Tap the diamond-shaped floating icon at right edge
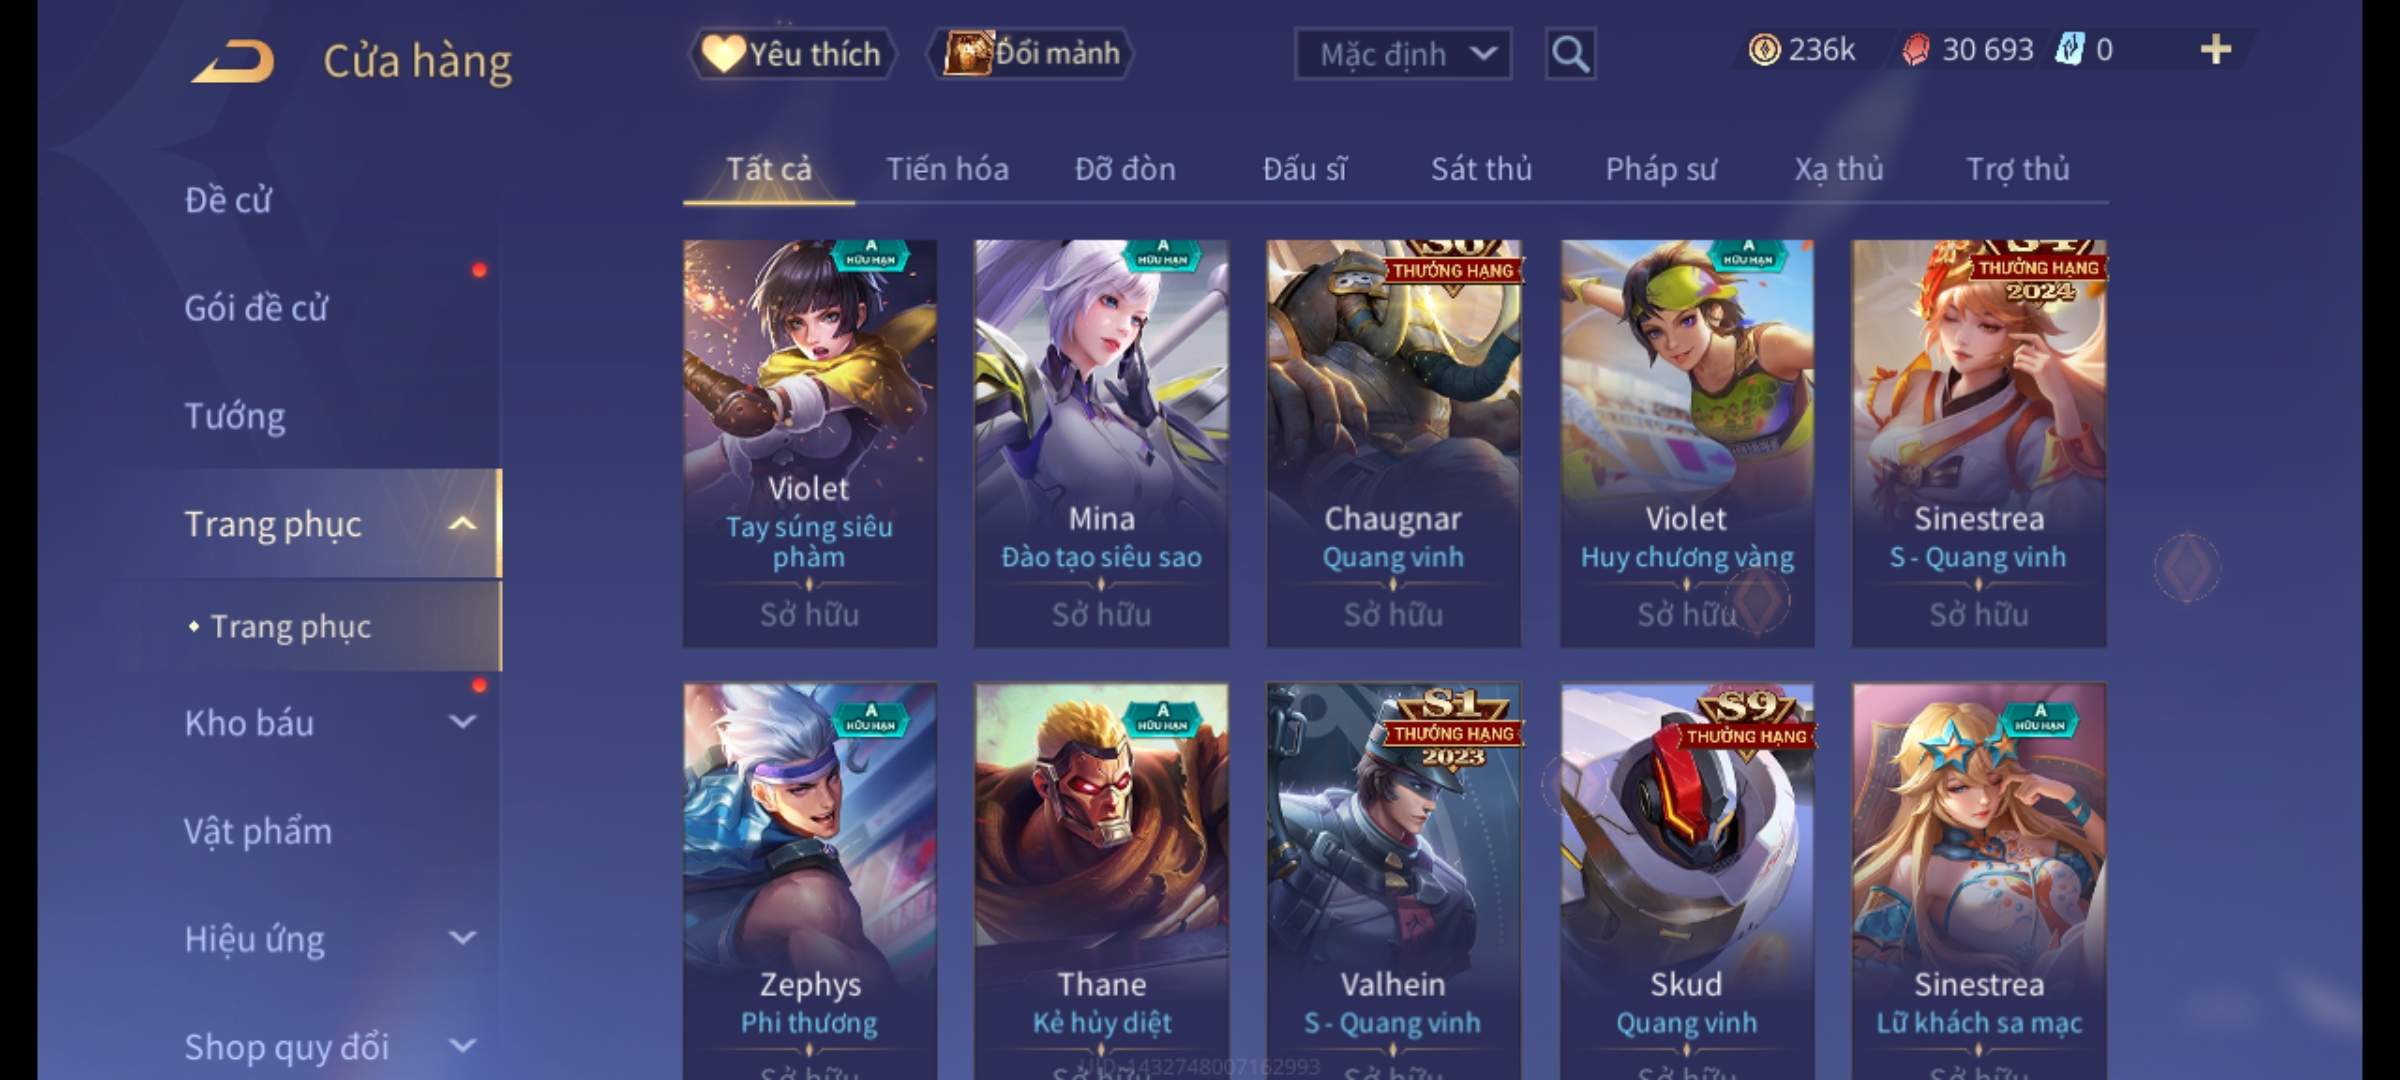 [x=2187, y=567]
